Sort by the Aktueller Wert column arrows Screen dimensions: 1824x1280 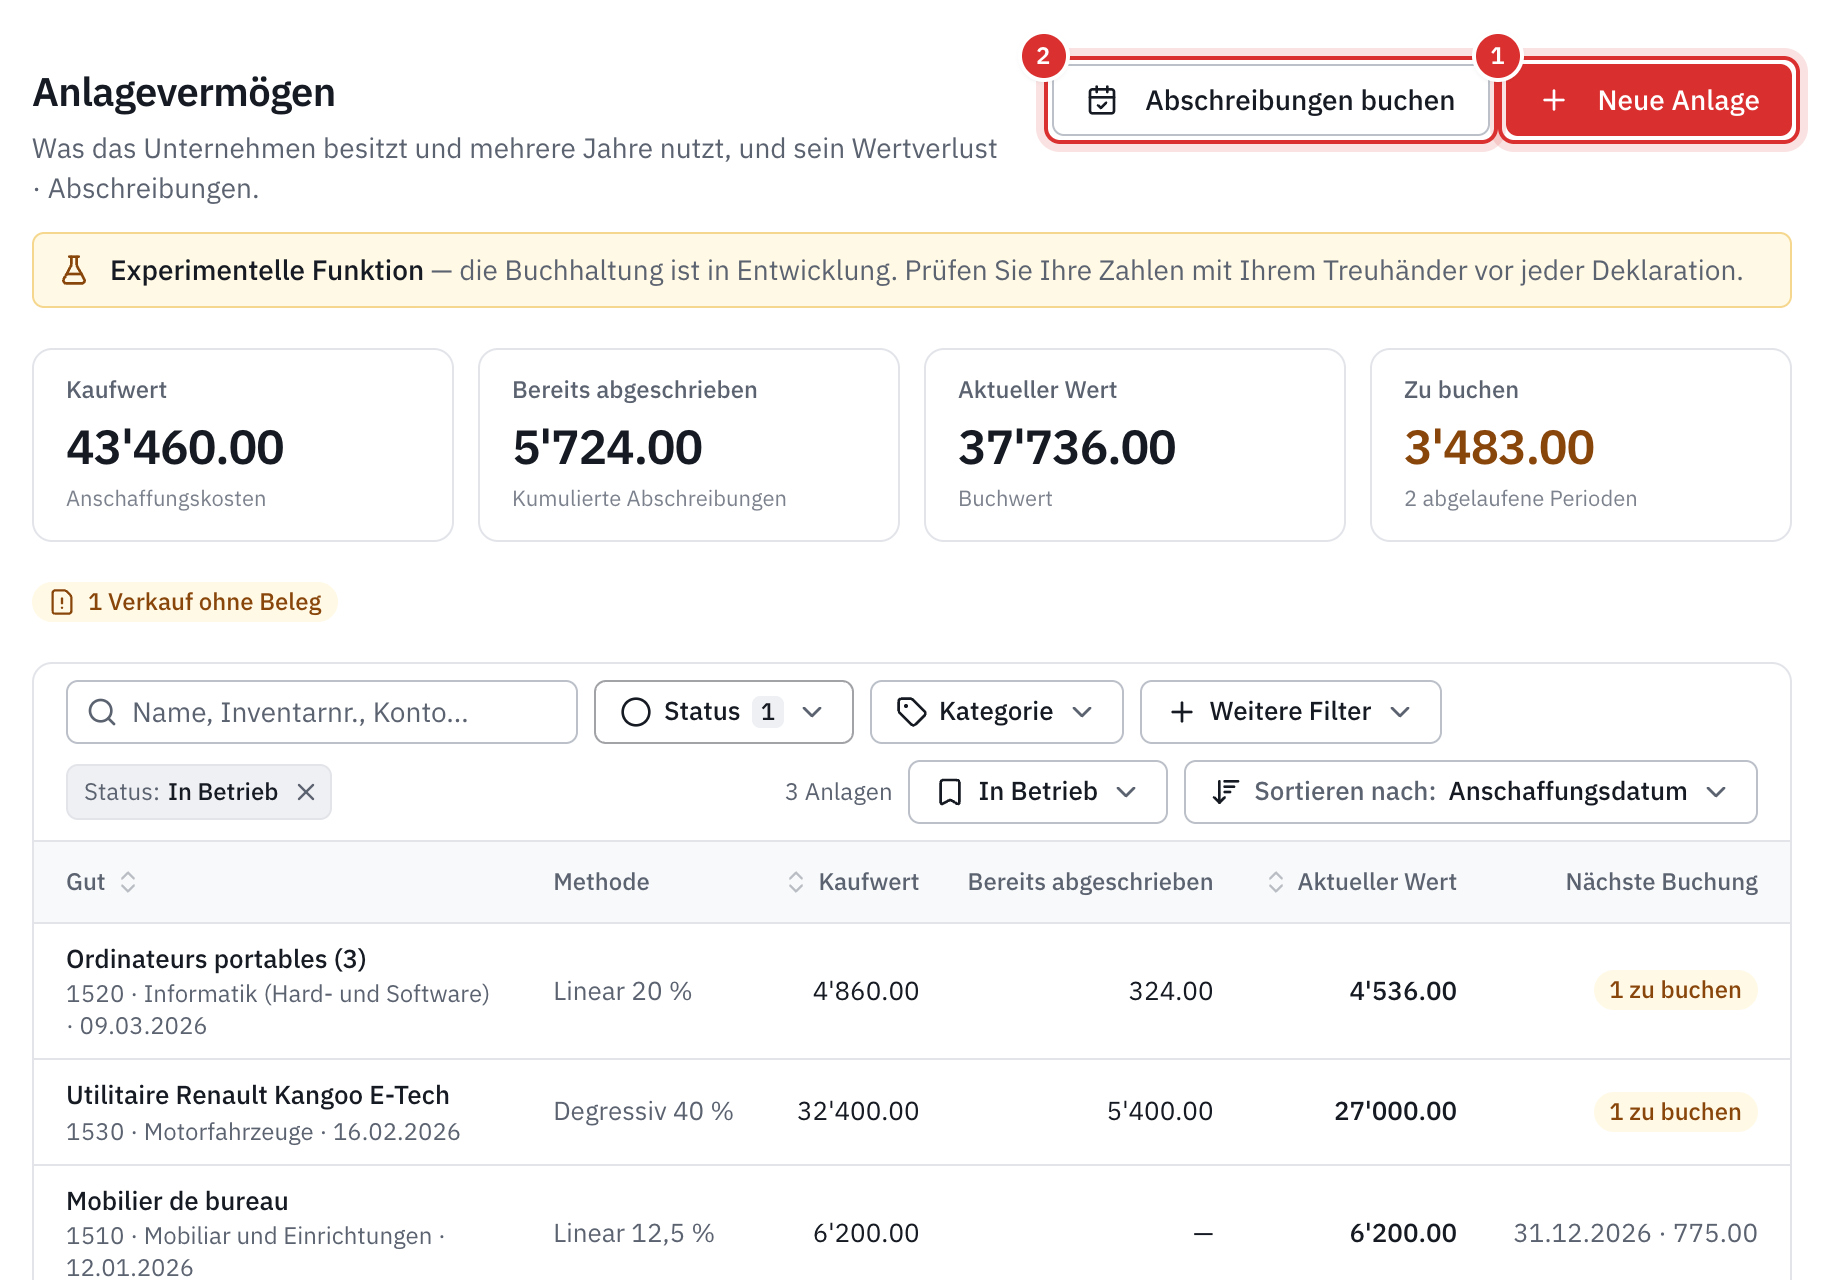tap(1276, 882)
